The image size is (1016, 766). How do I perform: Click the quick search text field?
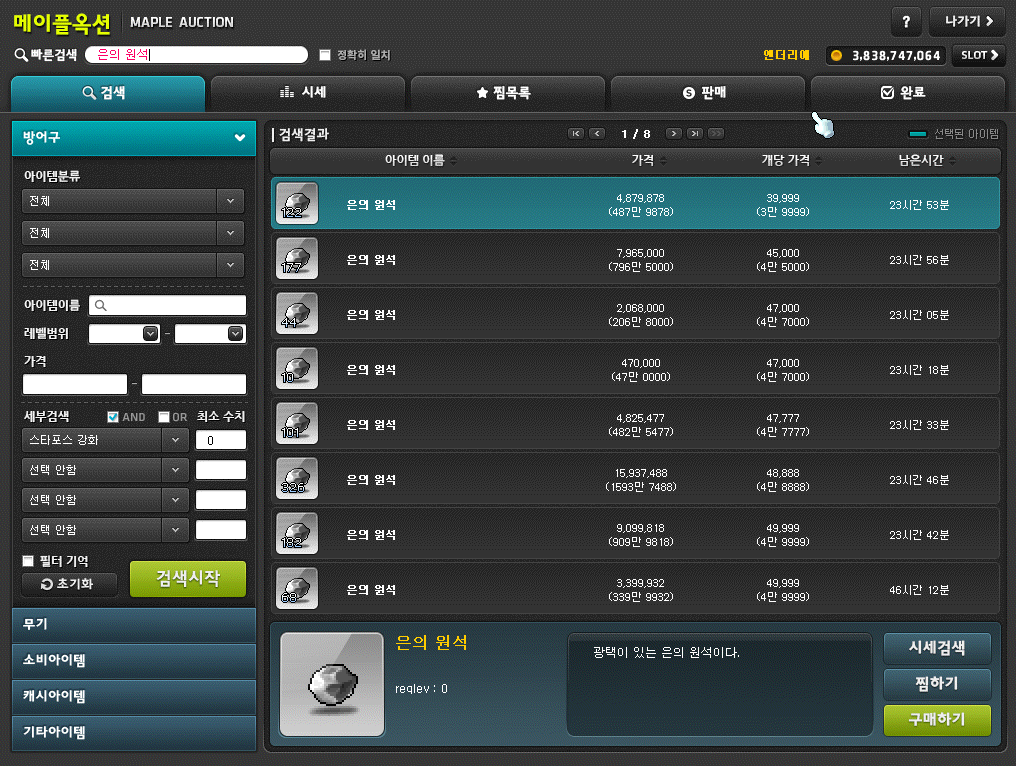coord(196,55)
